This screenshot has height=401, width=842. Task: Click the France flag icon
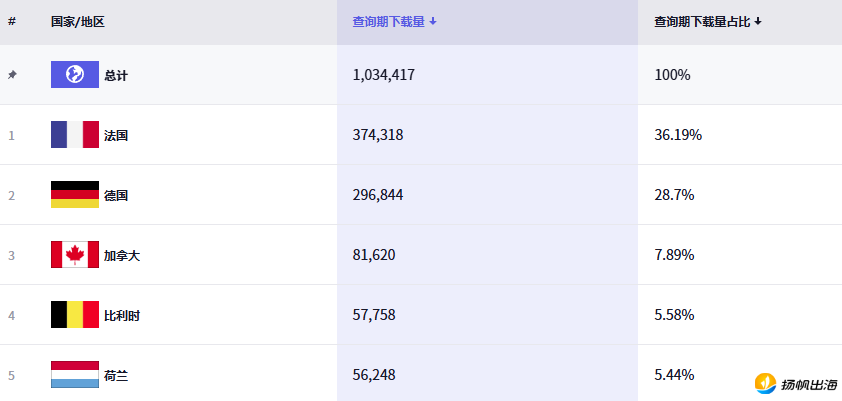click(75, 135)
